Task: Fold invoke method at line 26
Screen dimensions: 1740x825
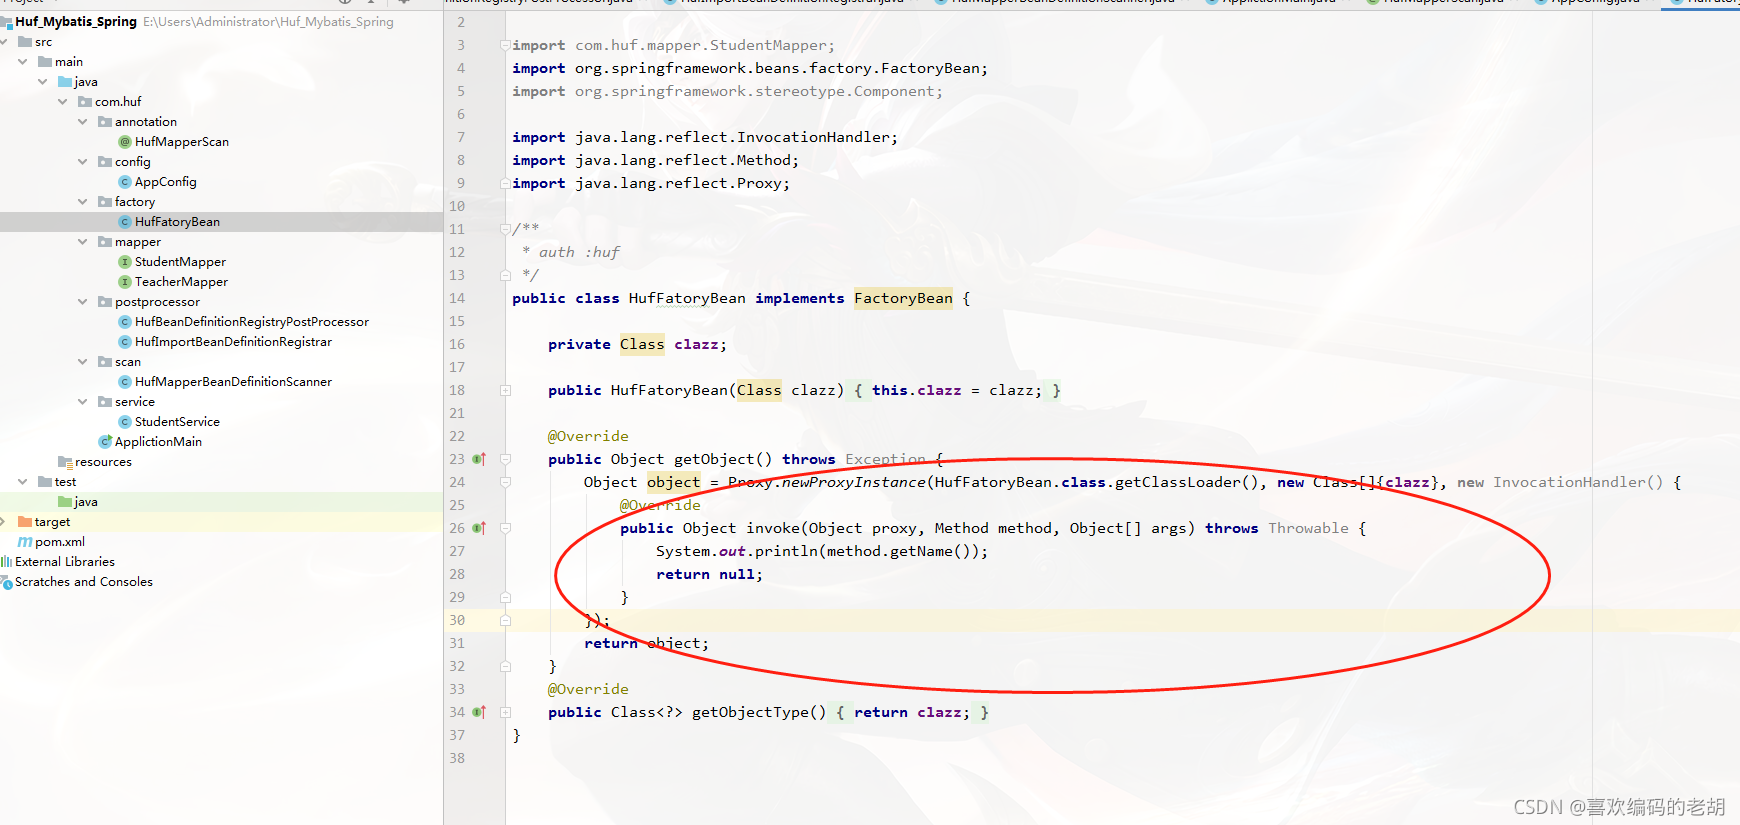Action: [505, 528]
